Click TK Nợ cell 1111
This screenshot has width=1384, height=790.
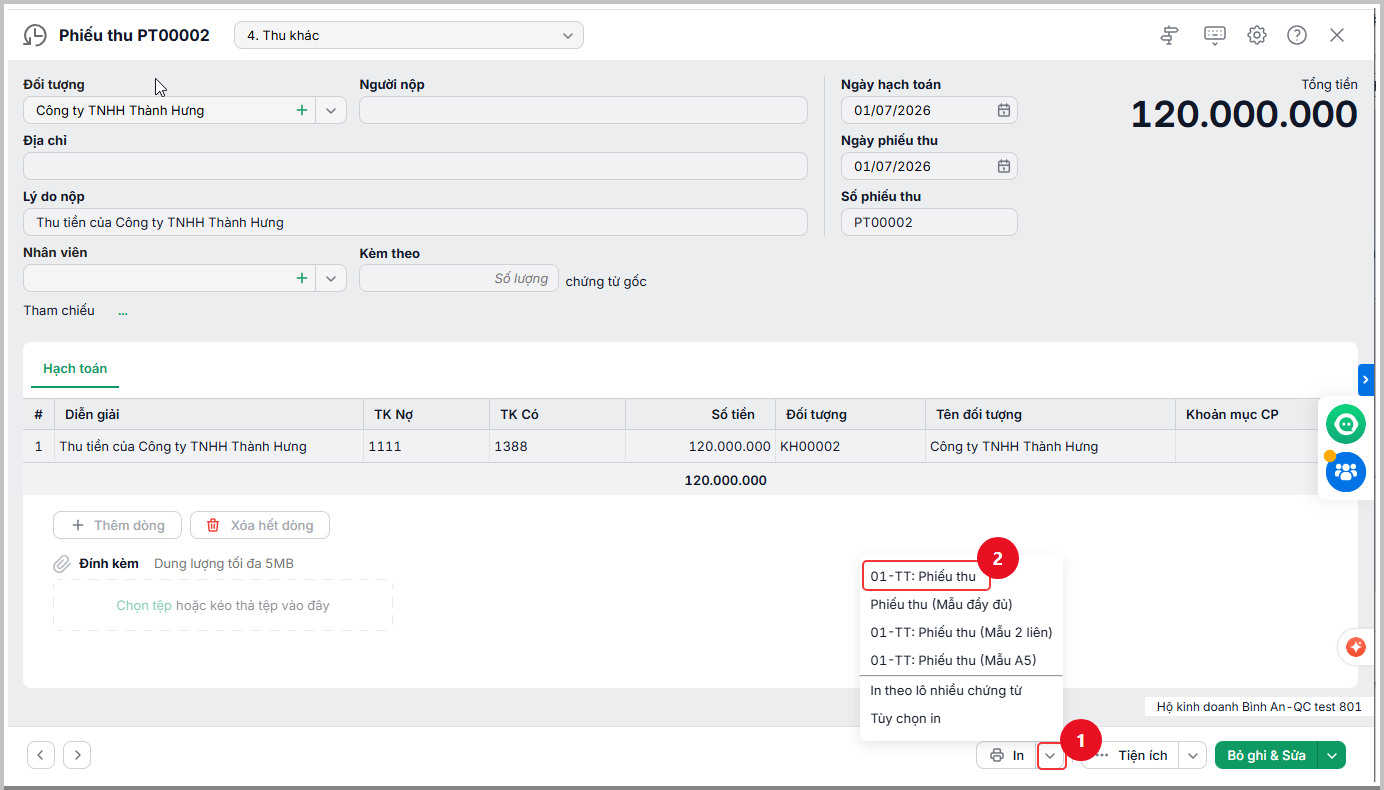pyautogui.click(x=426, y=446)
